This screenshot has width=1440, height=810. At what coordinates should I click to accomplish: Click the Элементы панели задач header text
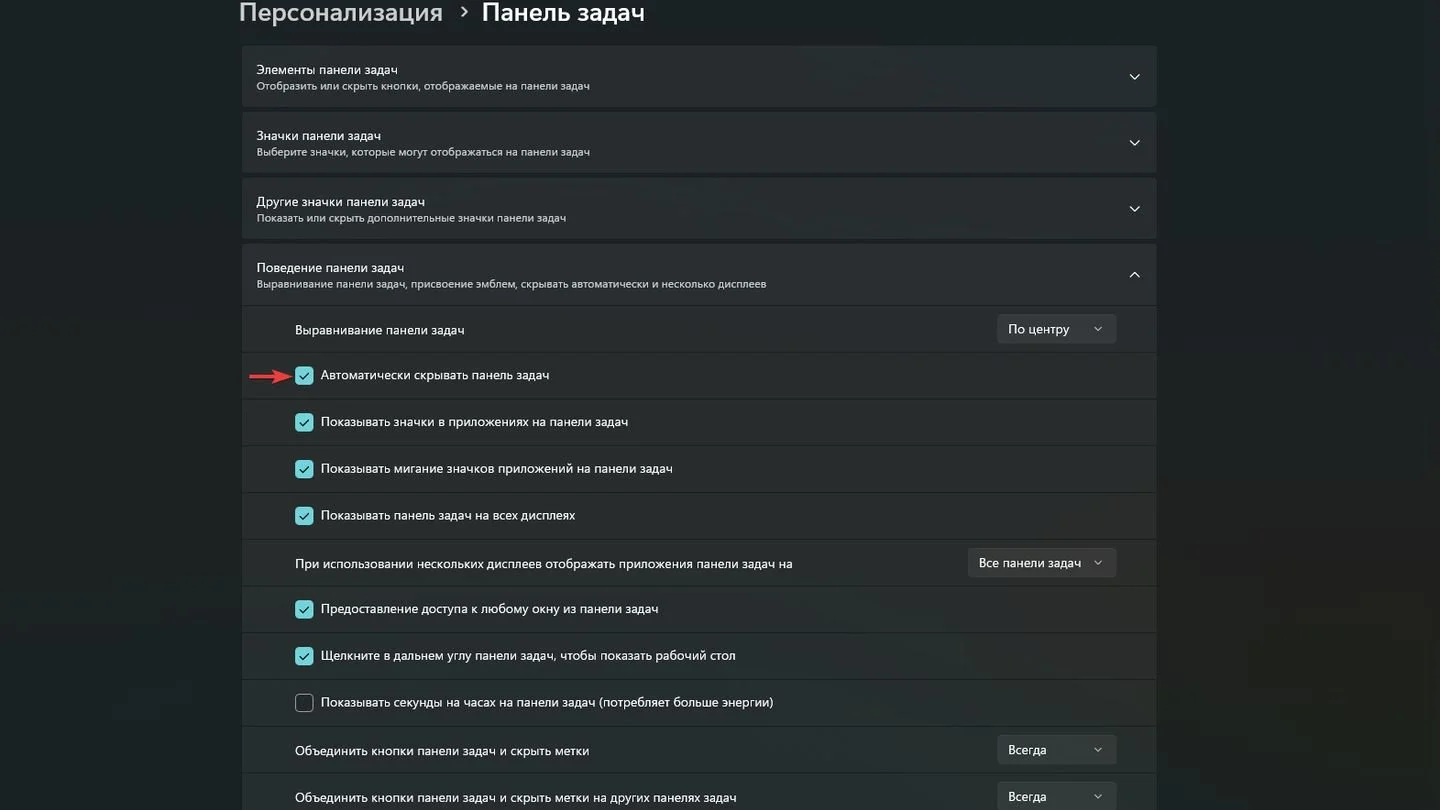[x=327, y=70]
